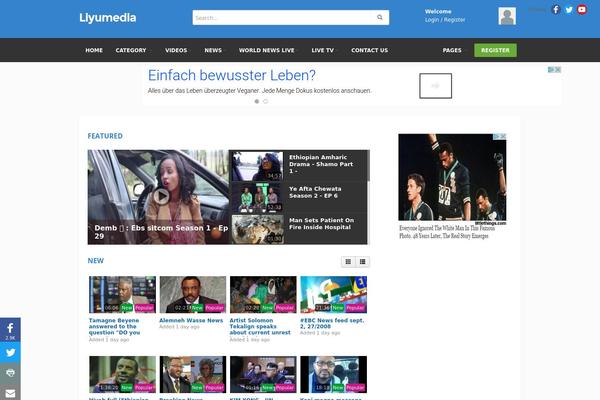Image resolution: width=600 pixels, height=400 pixels.
Task: Close the top banner ad
Action: point(558,69)
